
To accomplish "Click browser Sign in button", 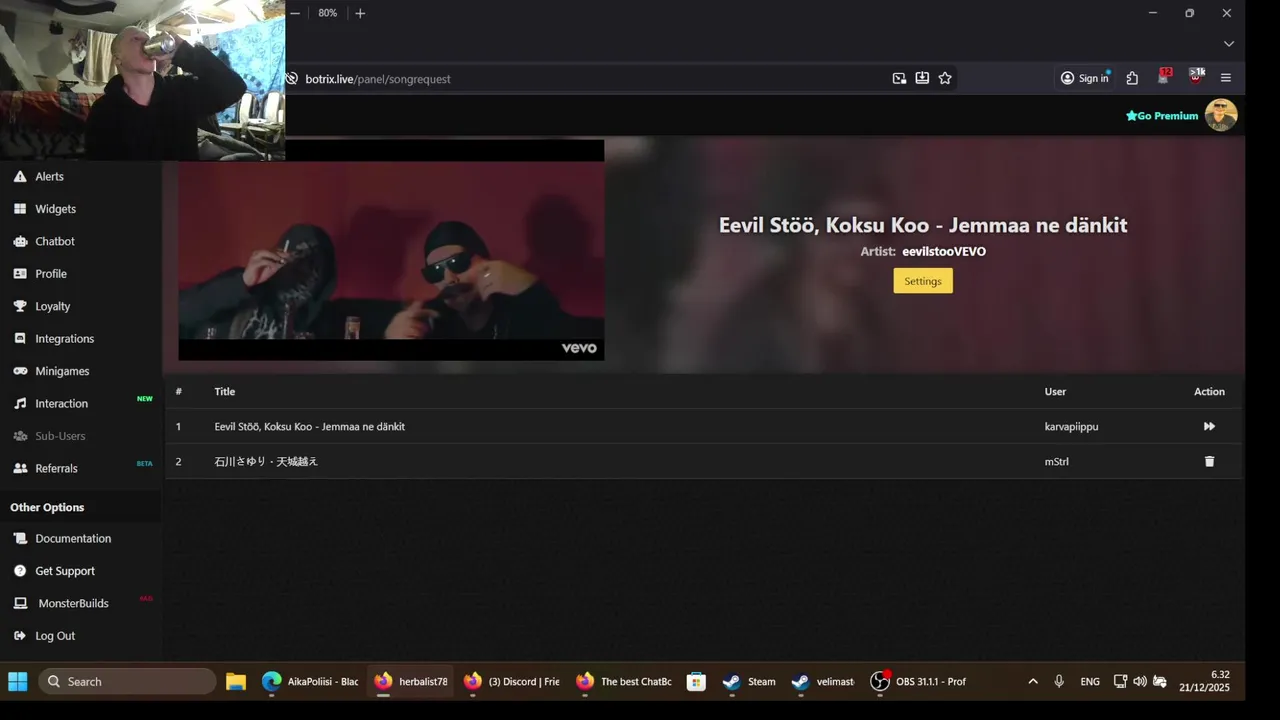I will (x=1085, y=78).
